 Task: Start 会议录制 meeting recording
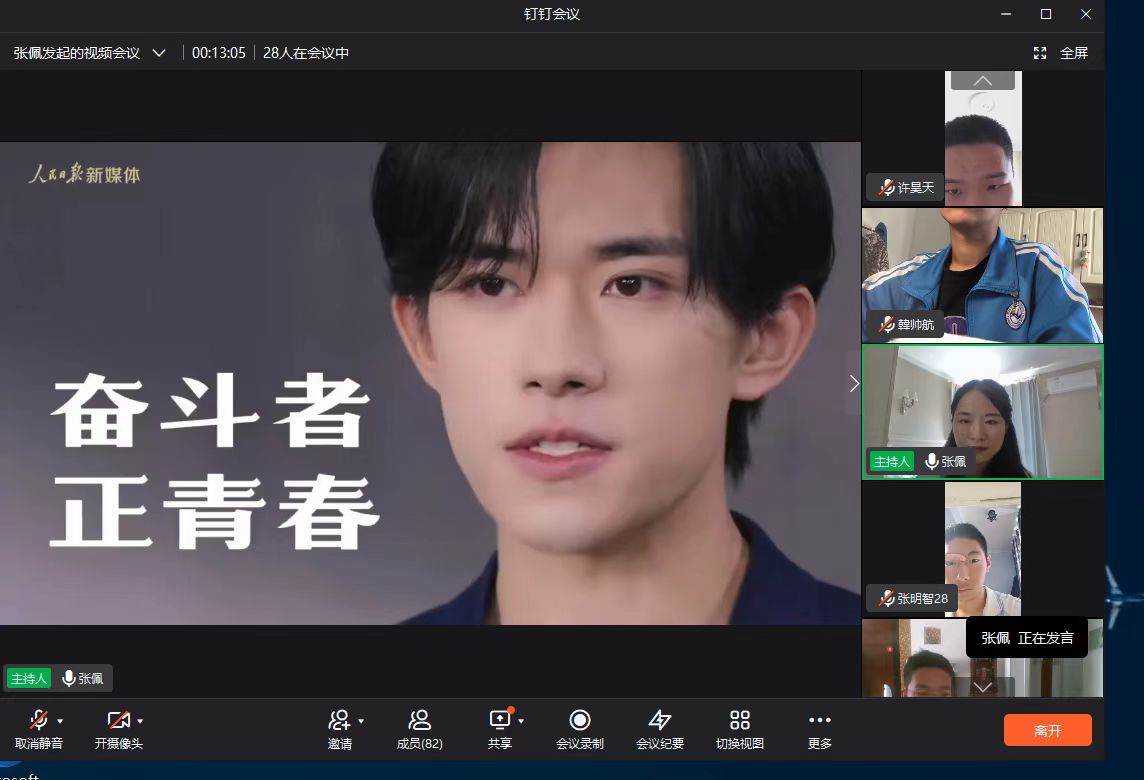pos(580,729)
